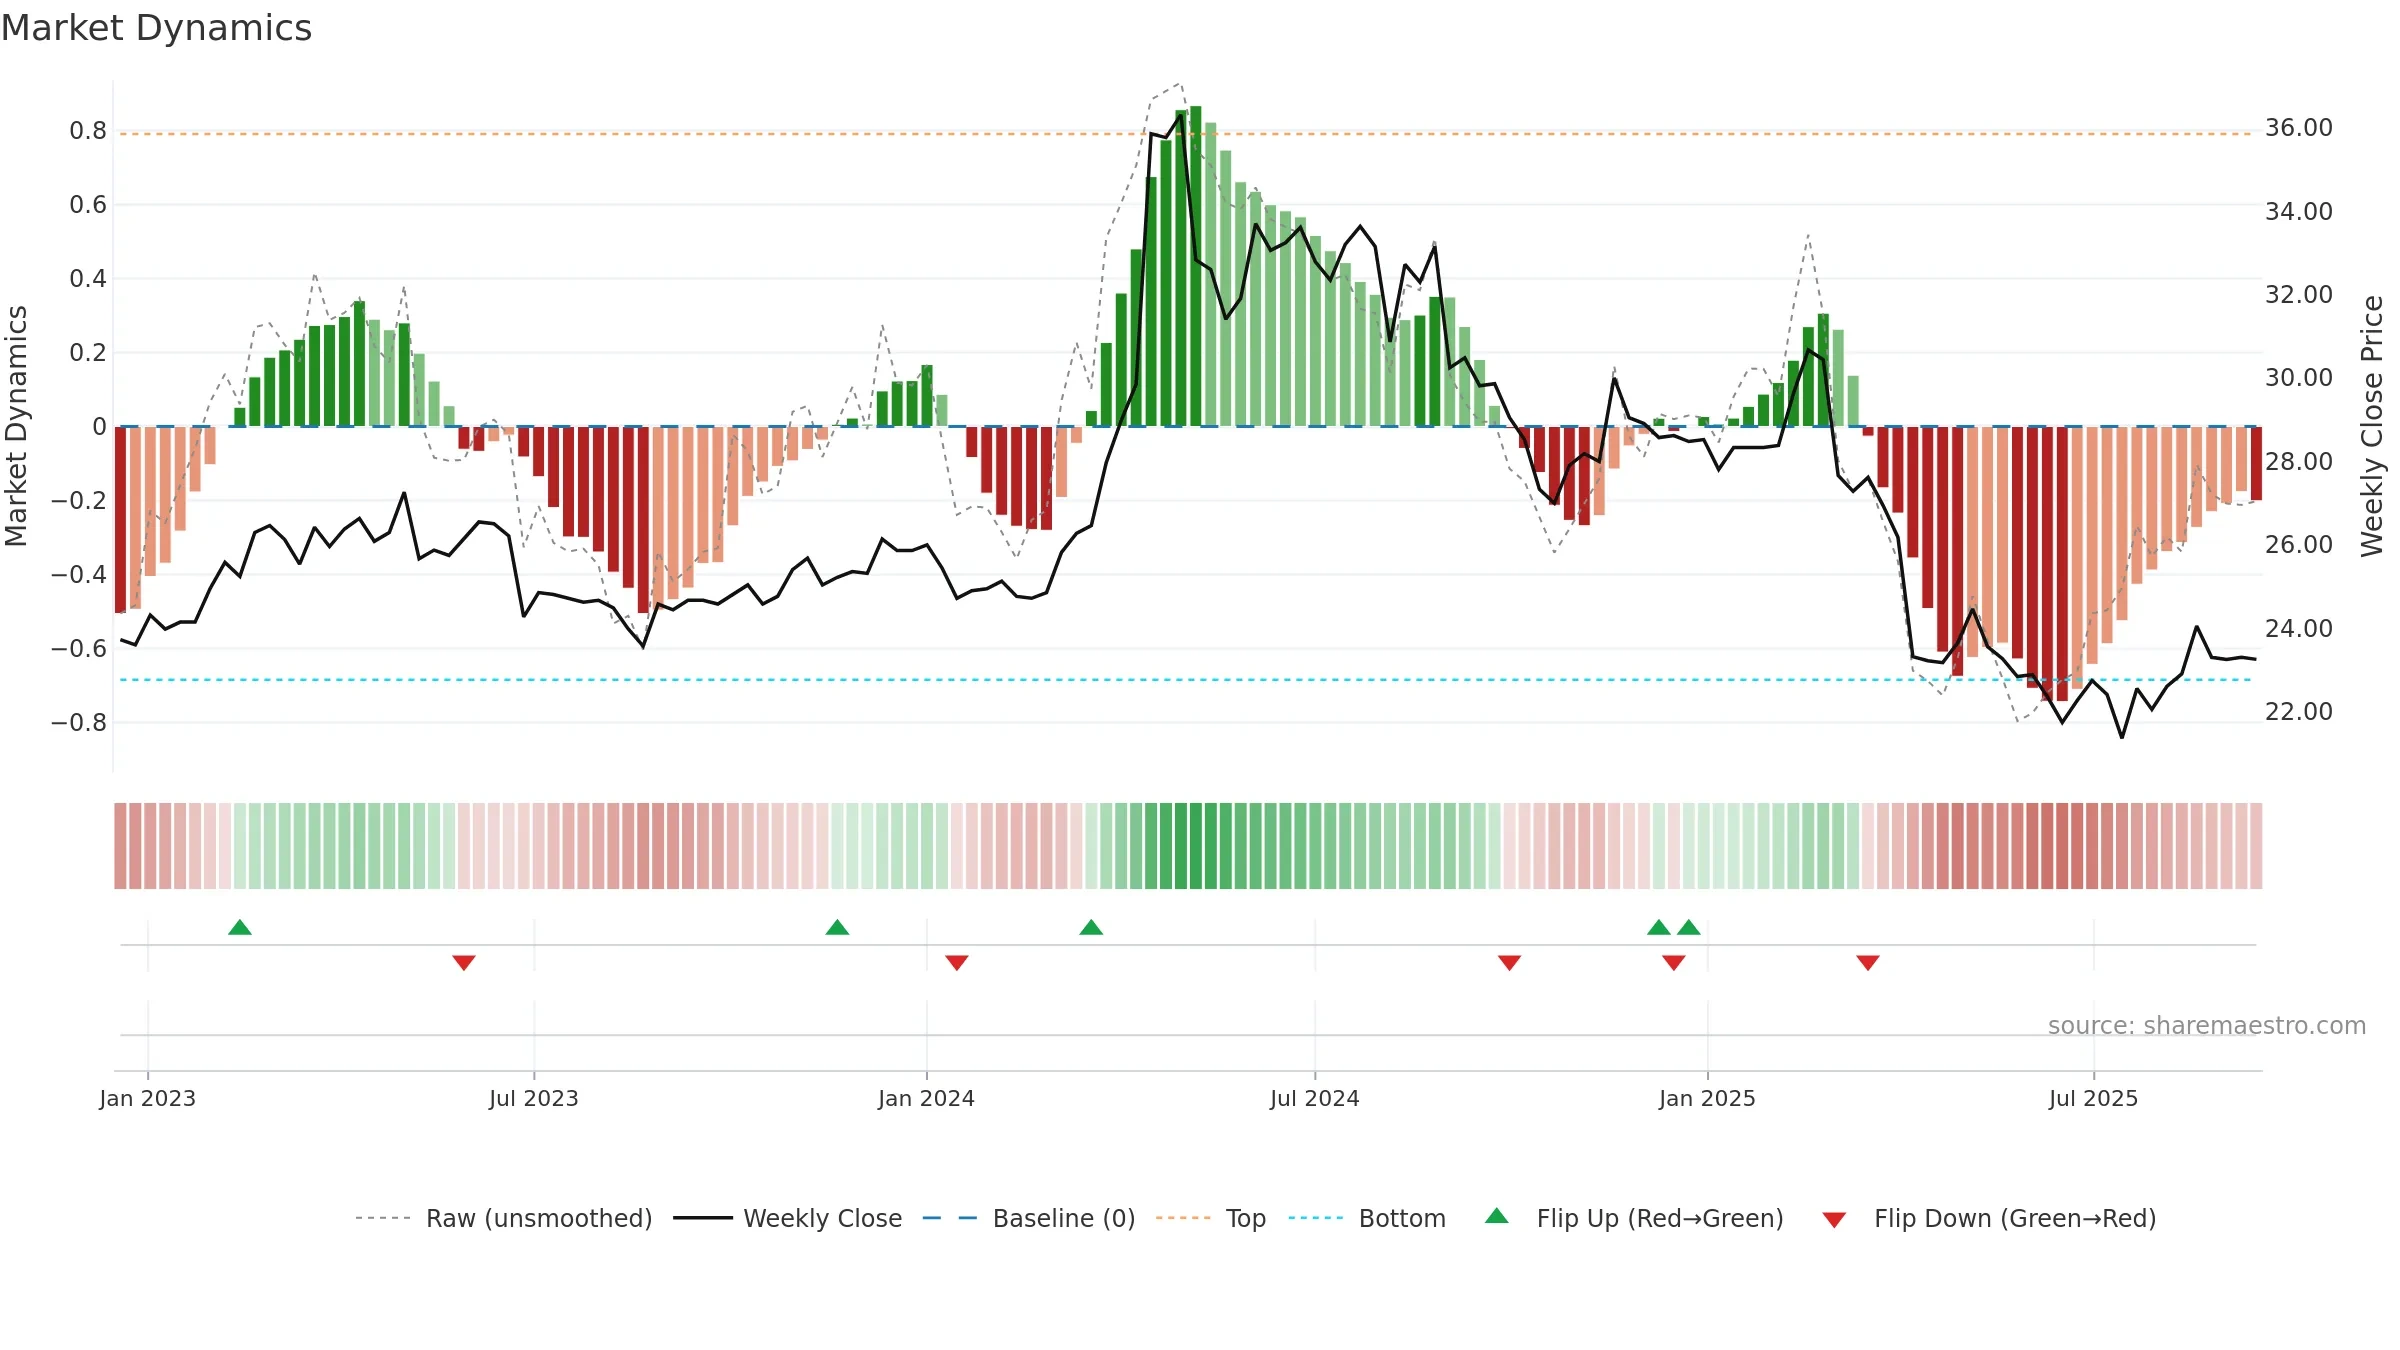Click the darkest green cell in the heat strip
The image size is (2400, 1350).
tap(1196, 845)
